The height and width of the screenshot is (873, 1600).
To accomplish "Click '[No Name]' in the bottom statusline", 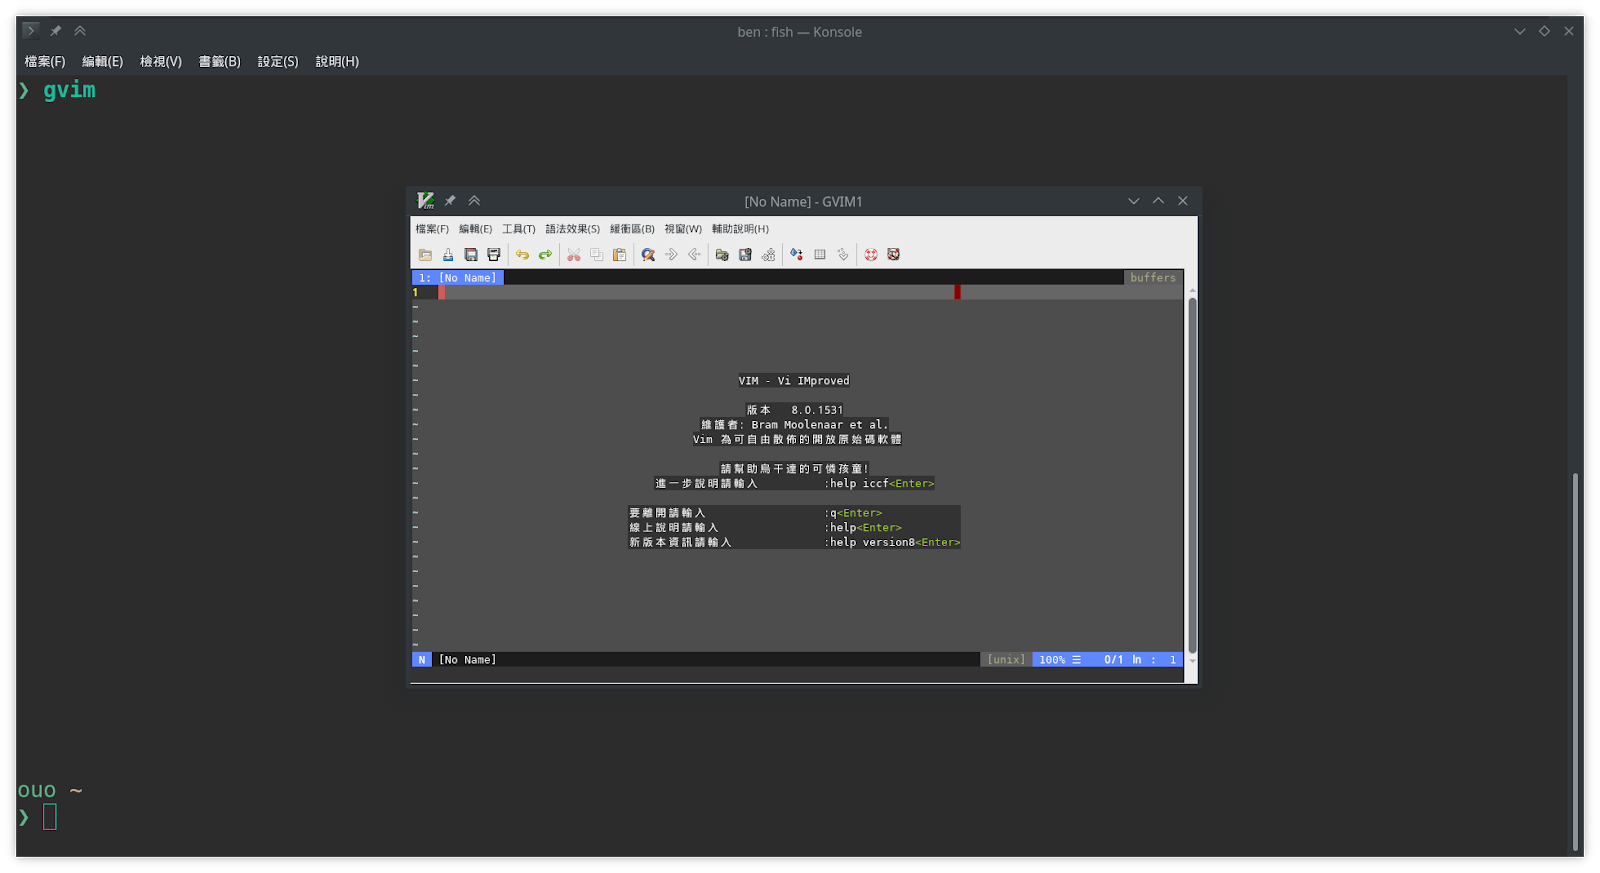I will [467, 660].
